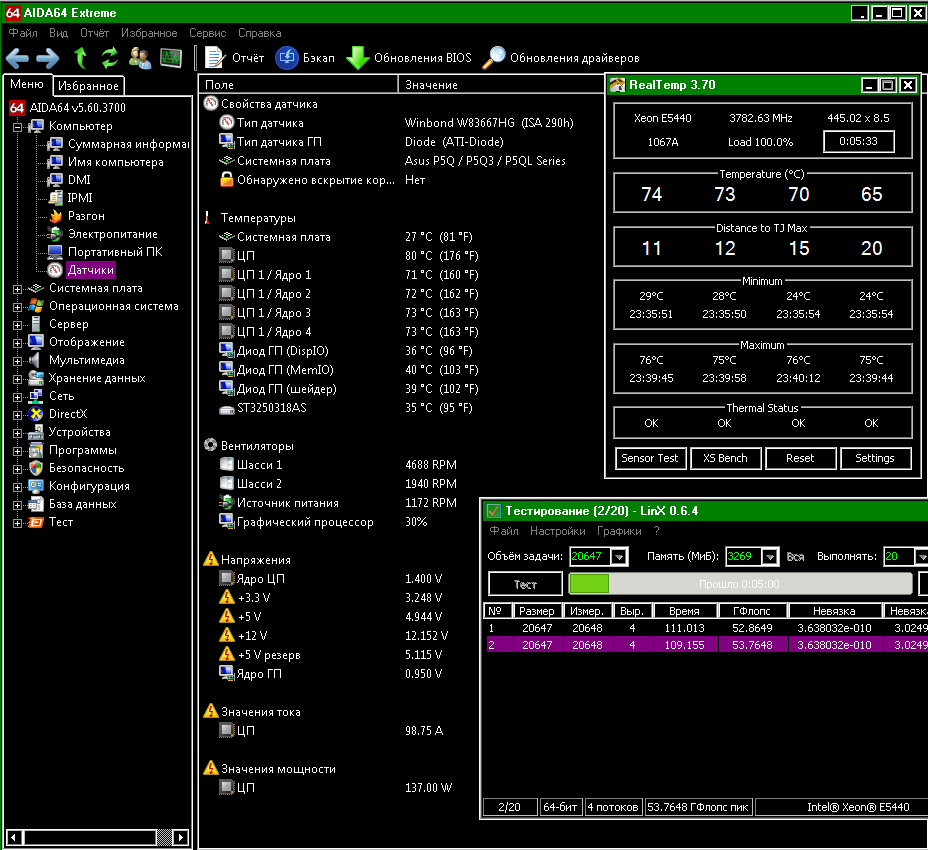Viewport: 928px width, 850px height.
Task: Click the Обновления BIOS download icon
Action: 357,58
